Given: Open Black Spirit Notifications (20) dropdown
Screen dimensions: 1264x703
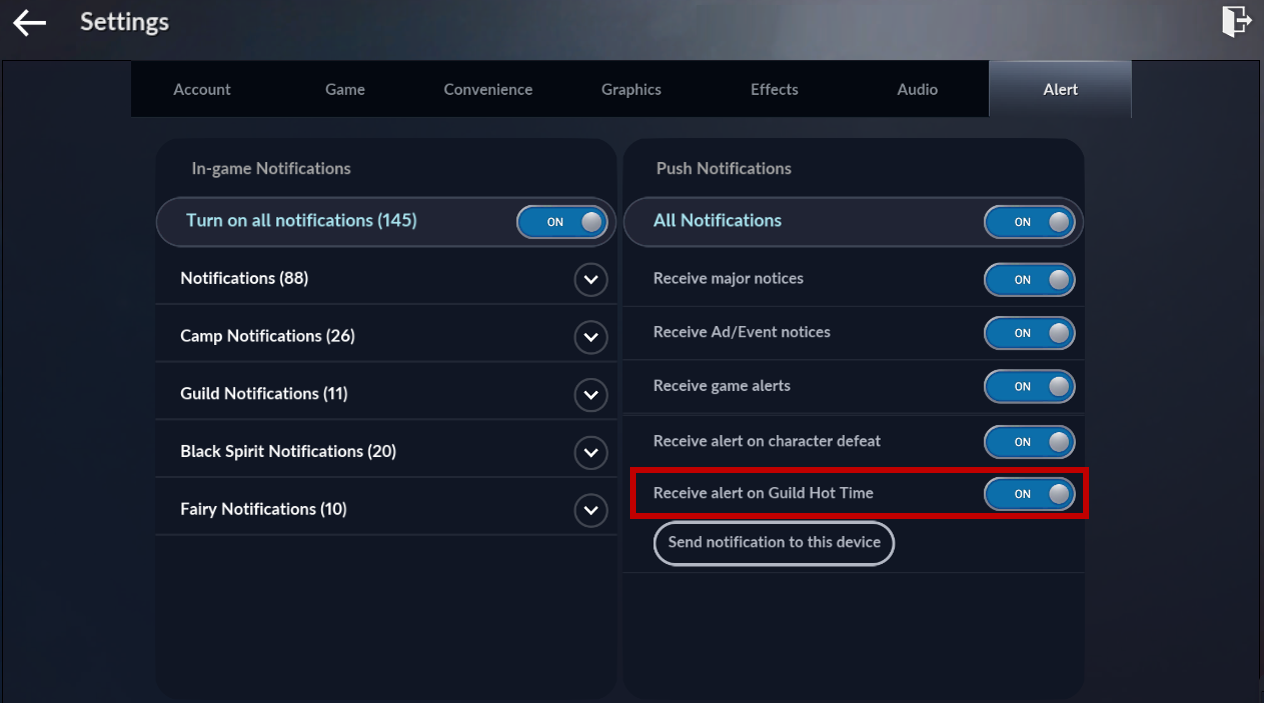Looking at the screenshot, I should pos(590,453).
